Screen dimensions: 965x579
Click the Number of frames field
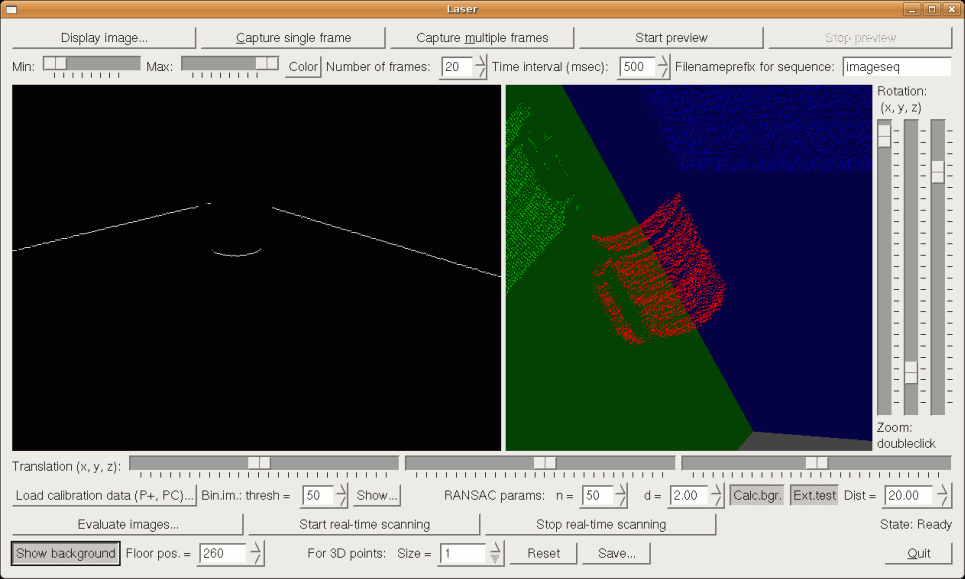tap(457, 66)
